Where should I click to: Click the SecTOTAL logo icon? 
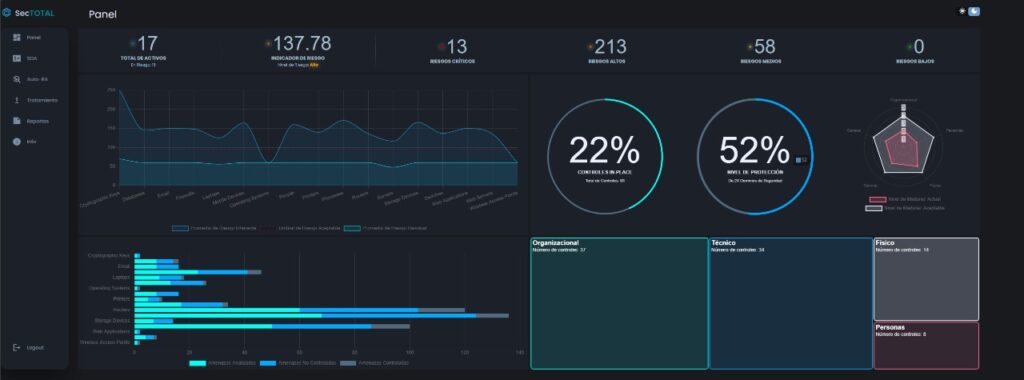[x=7, y=12]
